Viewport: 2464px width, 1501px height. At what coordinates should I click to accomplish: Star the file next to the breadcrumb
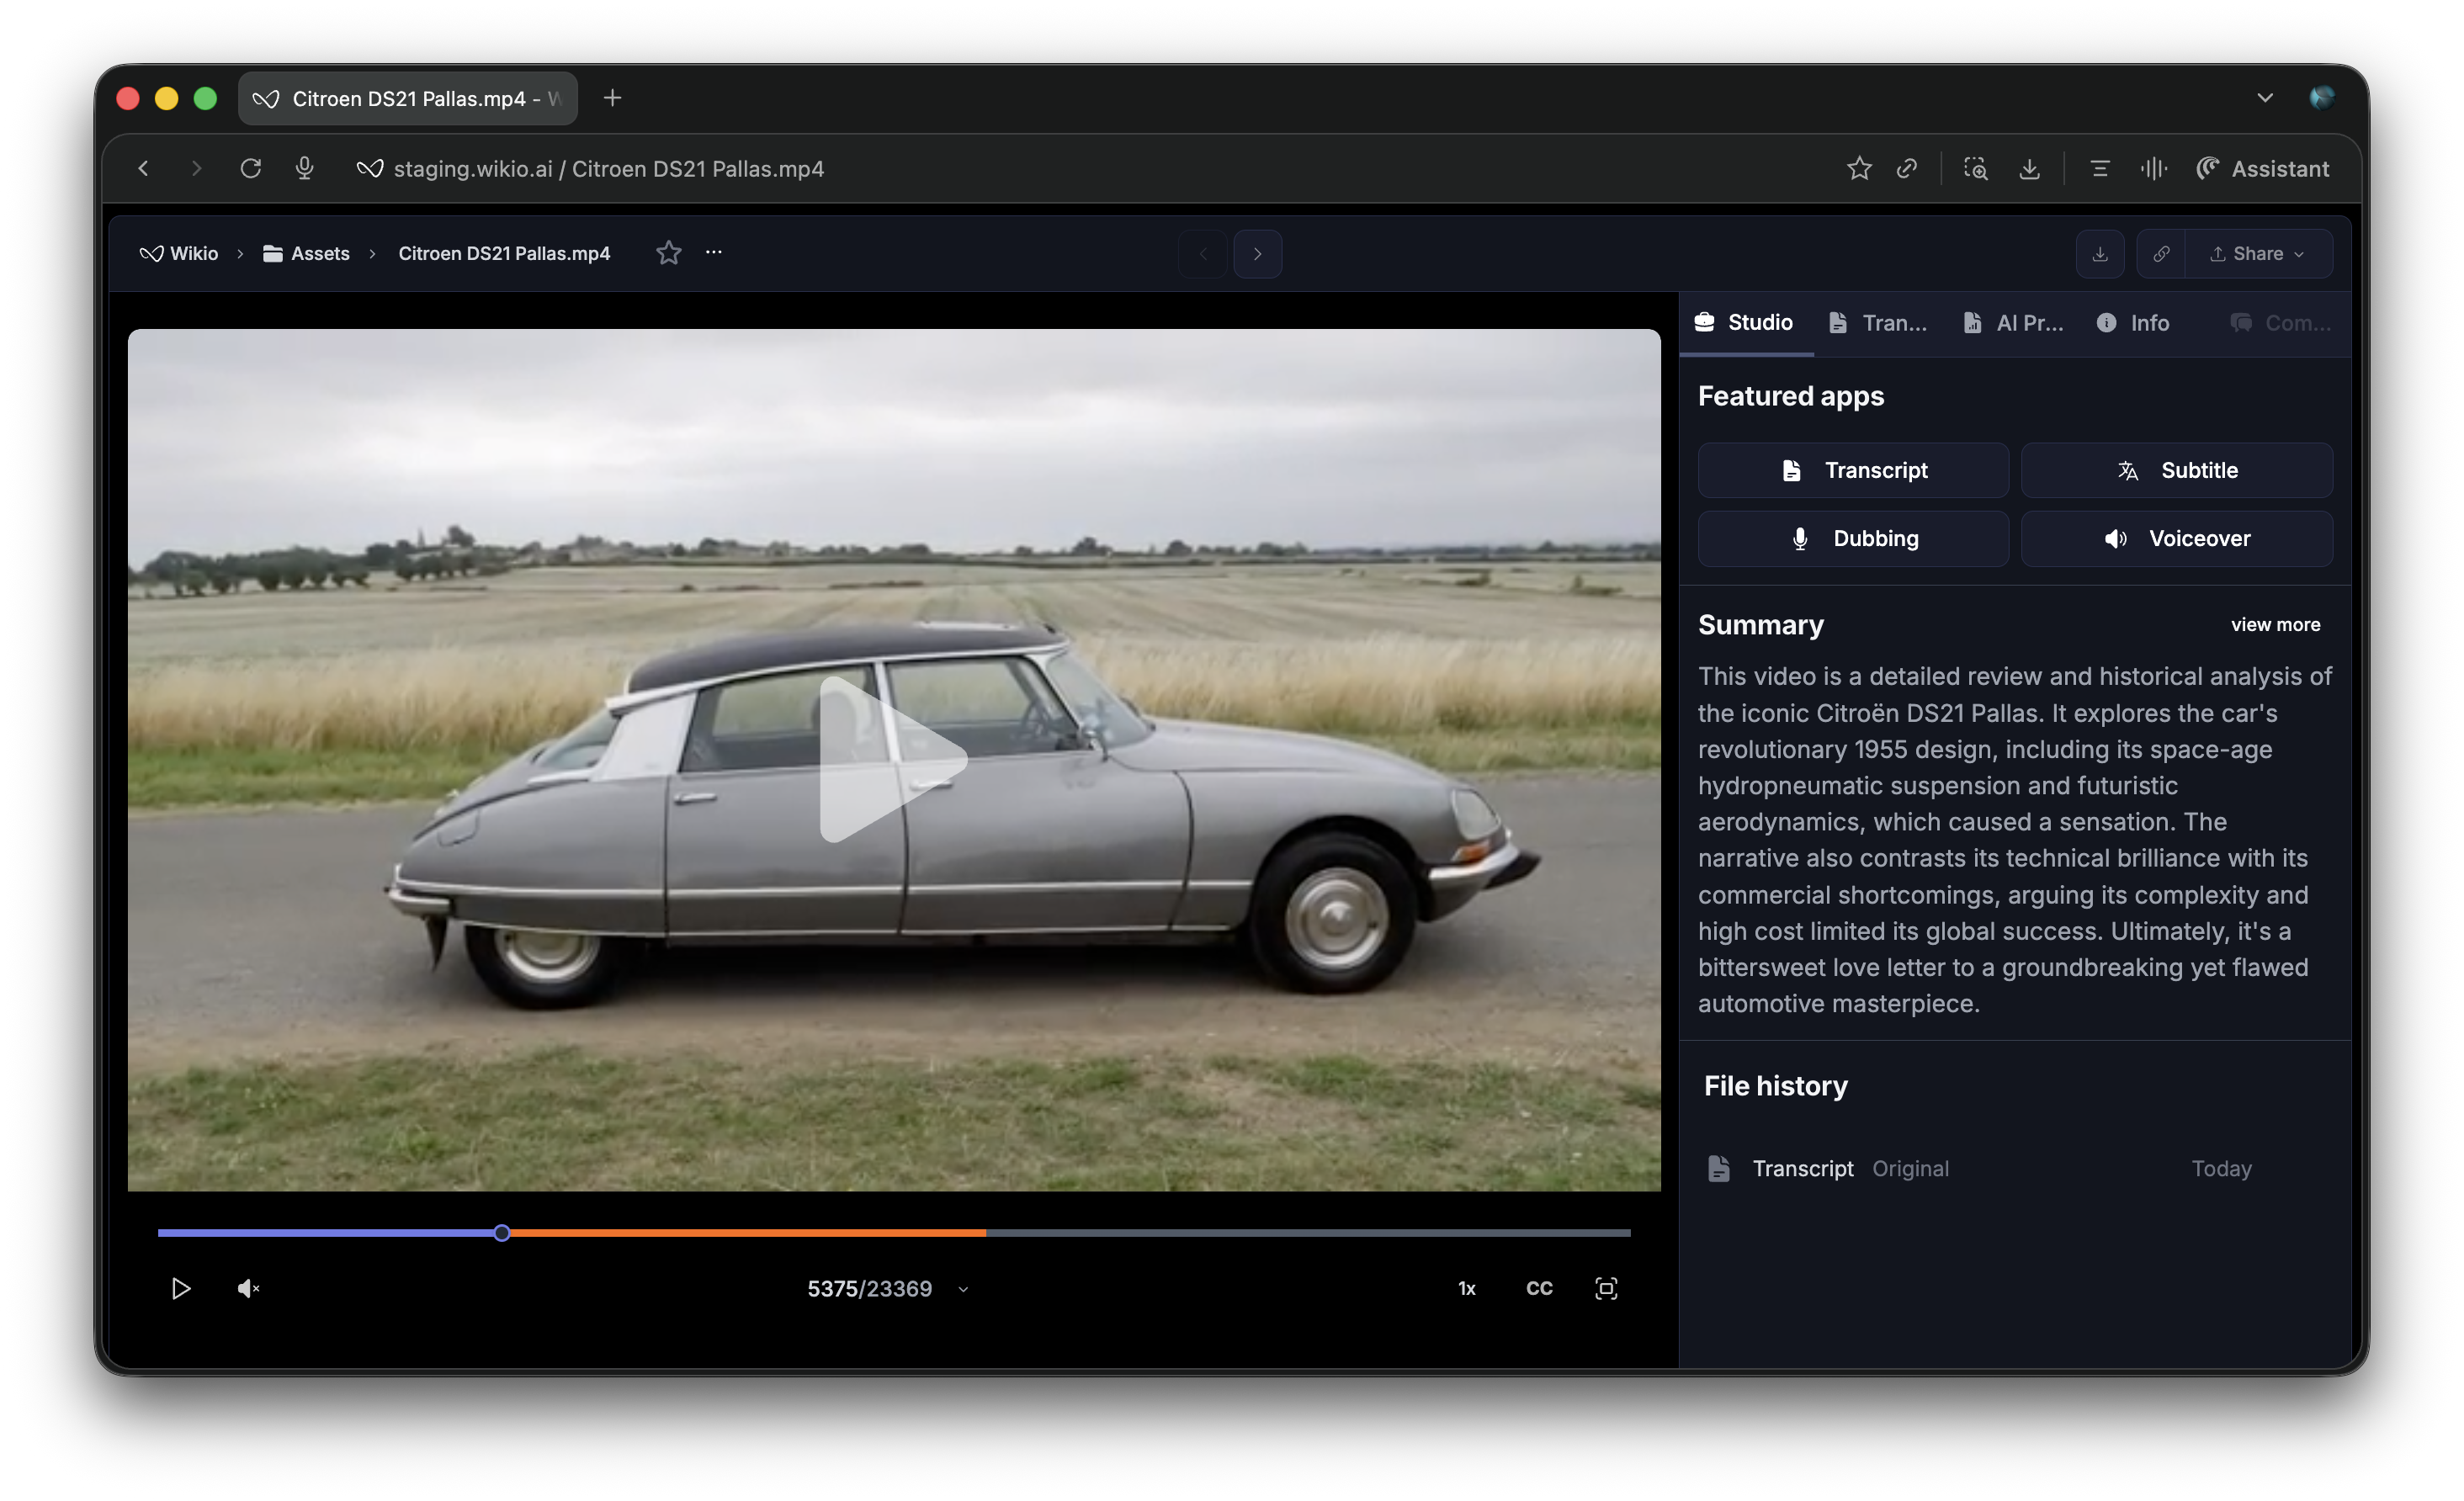(x=668, y=253)
